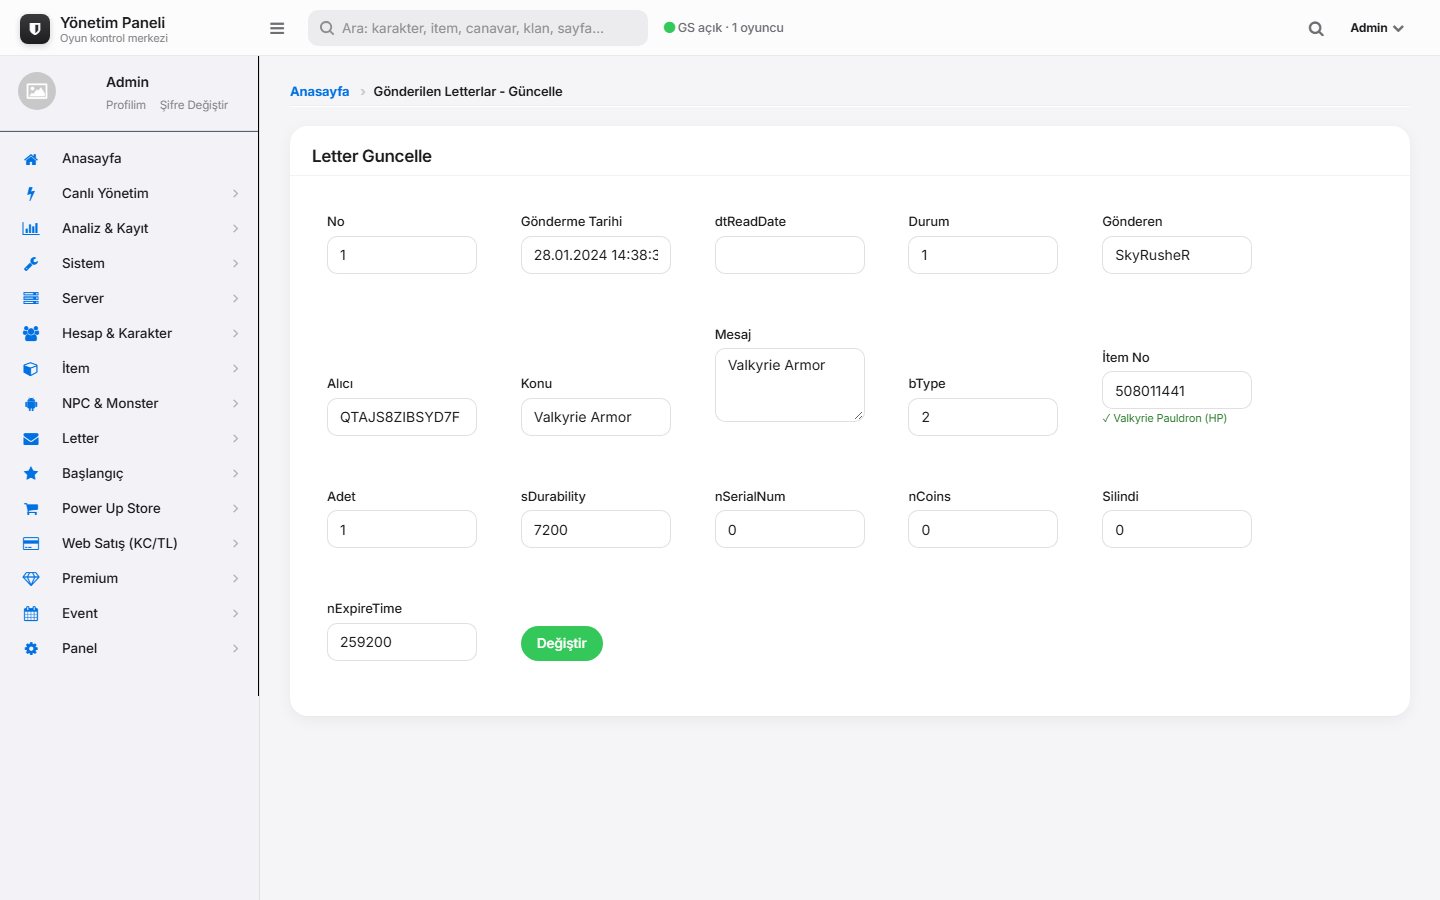Image resolution: width=1440 pixels, height=900 pixels.
Task: Click the Letter envelope icon
Action: pyautogui.click(x=31, y=439)
